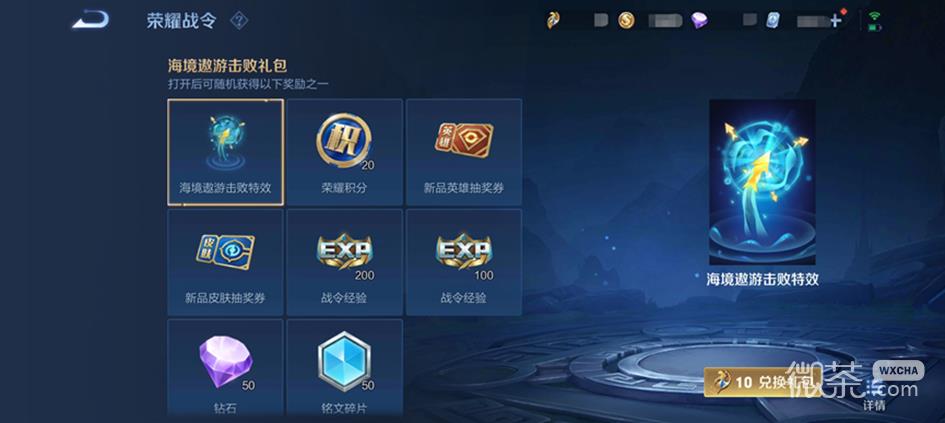
Task: Select the 海境遨游击败特效 reward tile
Action: [225, 152]
